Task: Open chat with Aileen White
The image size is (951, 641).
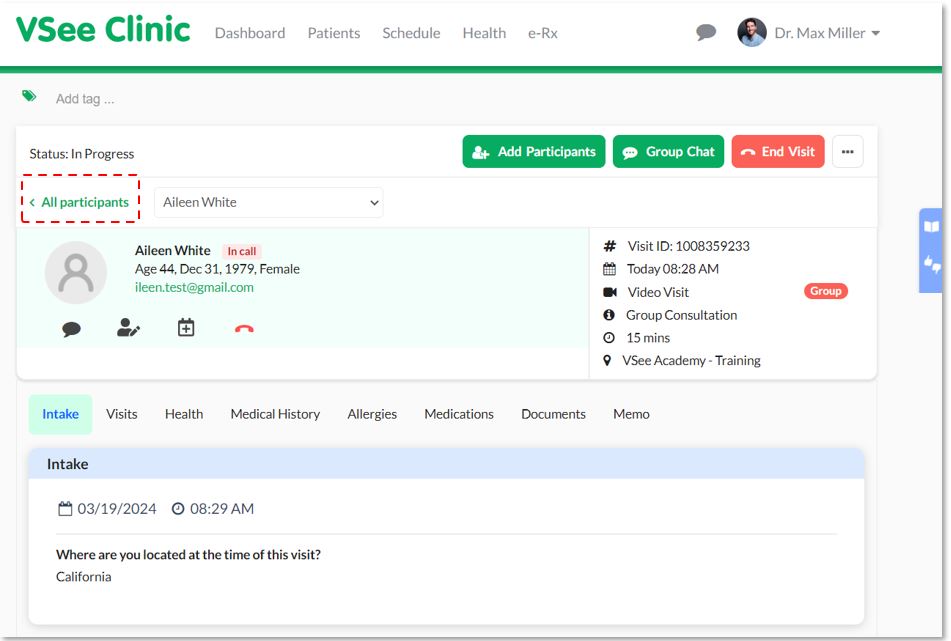Action: pos(72,329)
